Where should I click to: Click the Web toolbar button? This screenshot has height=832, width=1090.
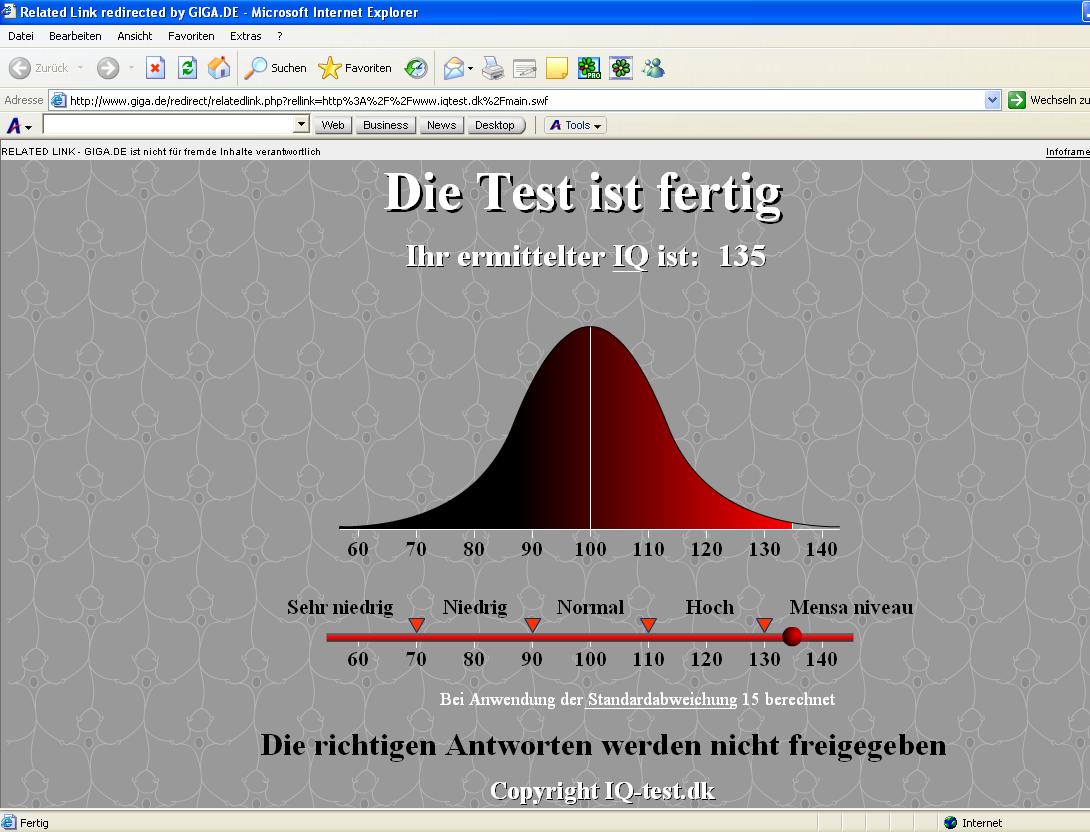tap(333, 125)
